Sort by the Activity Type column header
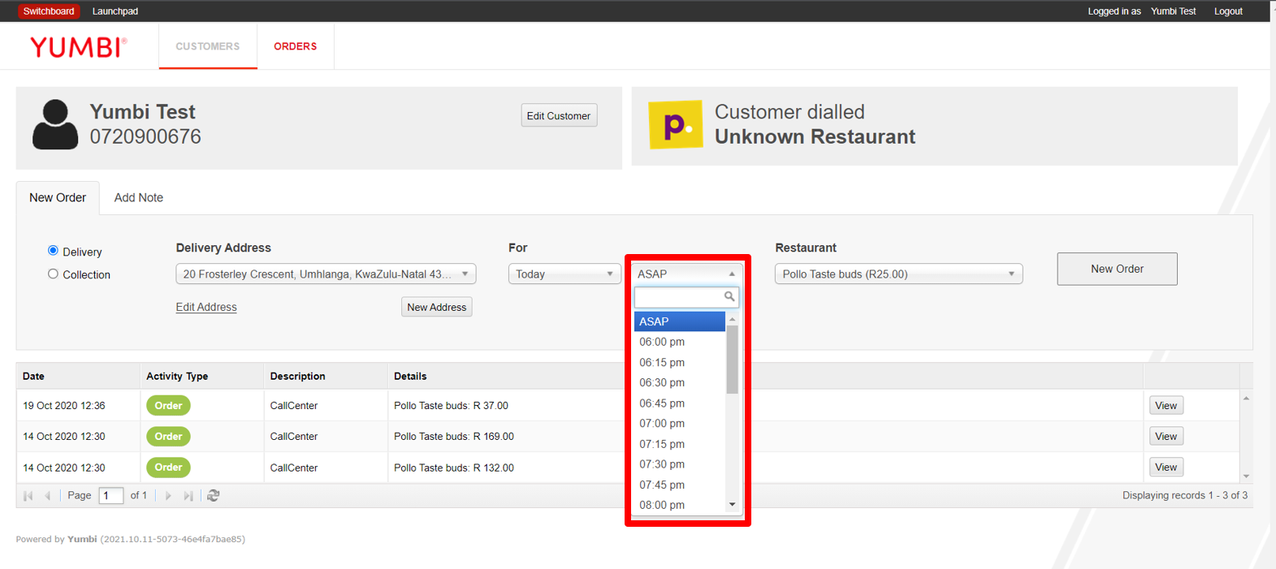 coord(202,376)
